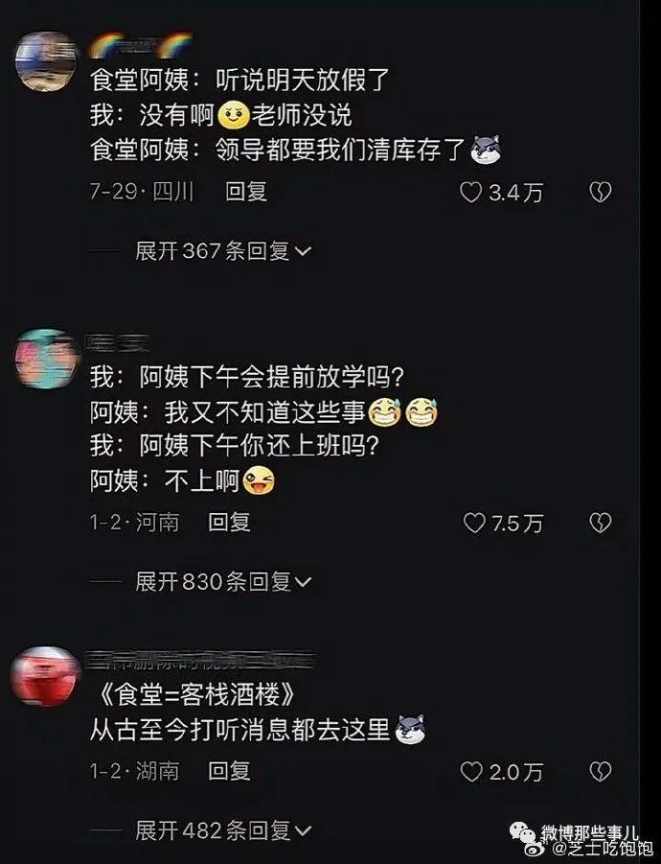The height and width of the screenshot is (864, 661).
Task: Open the rainbow-emoji username profile
Action: coord(142,45)
